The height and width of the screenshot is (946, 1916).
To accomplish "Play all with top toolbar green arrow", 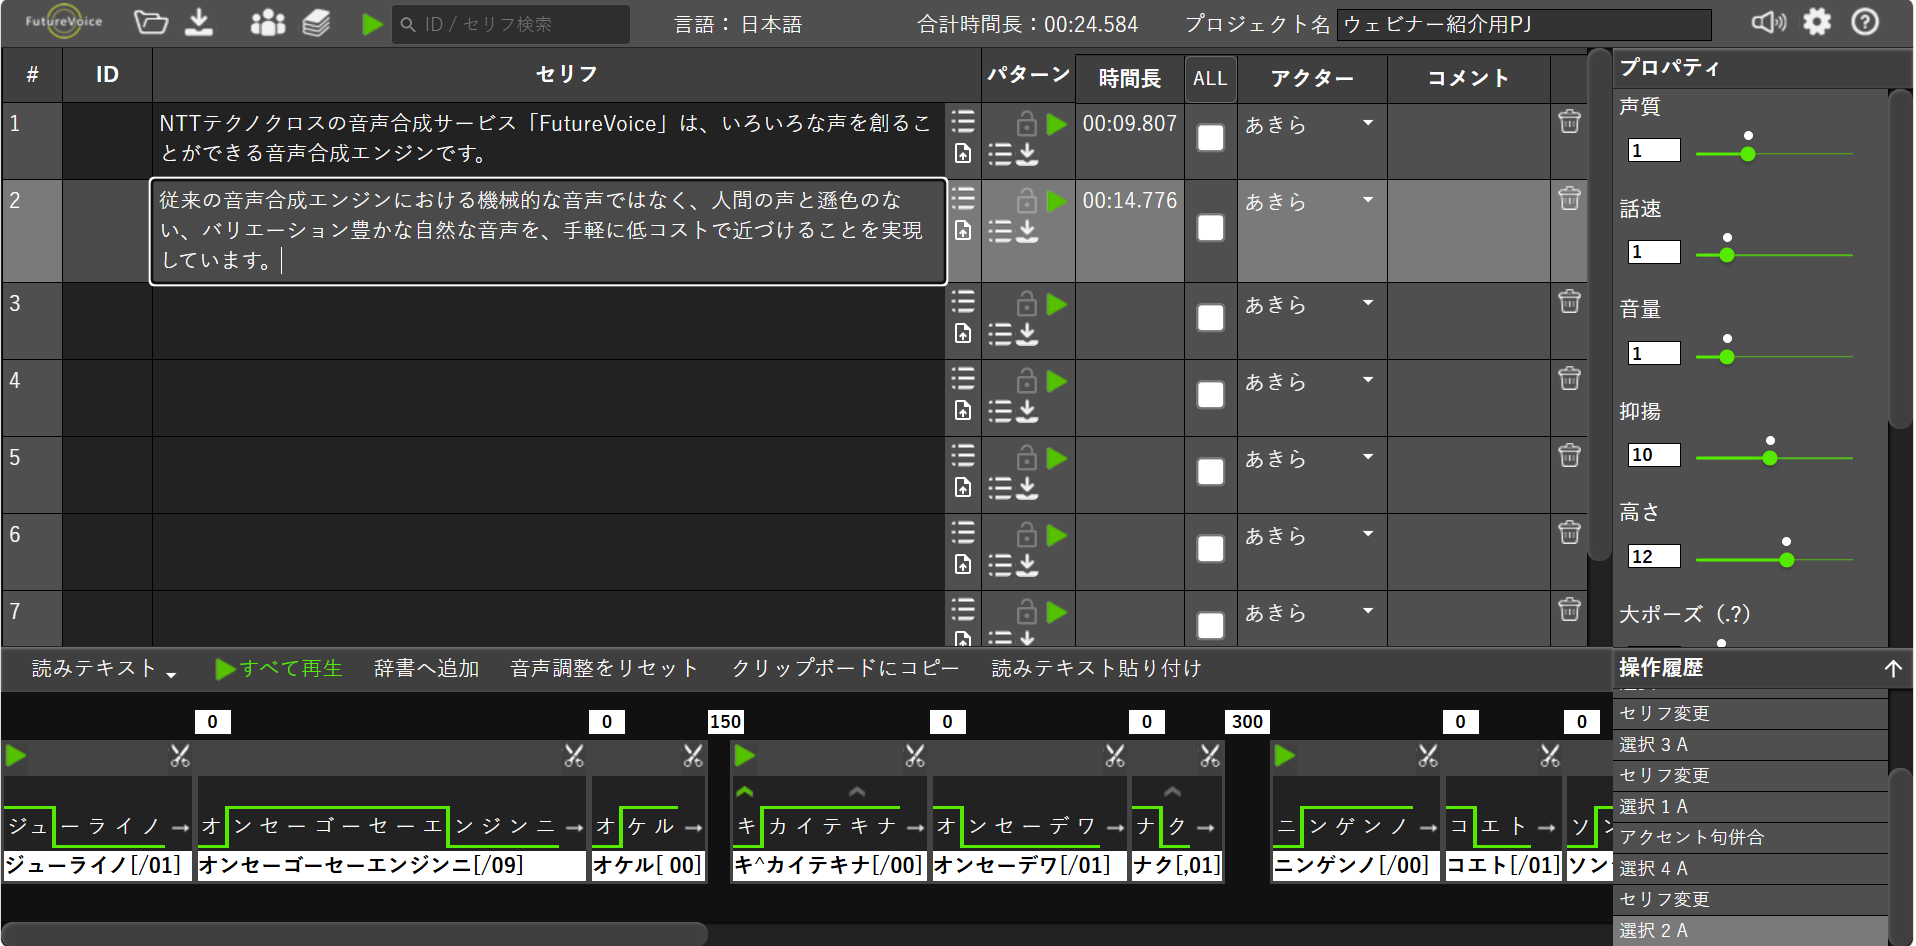I will [x=372, y=24].
